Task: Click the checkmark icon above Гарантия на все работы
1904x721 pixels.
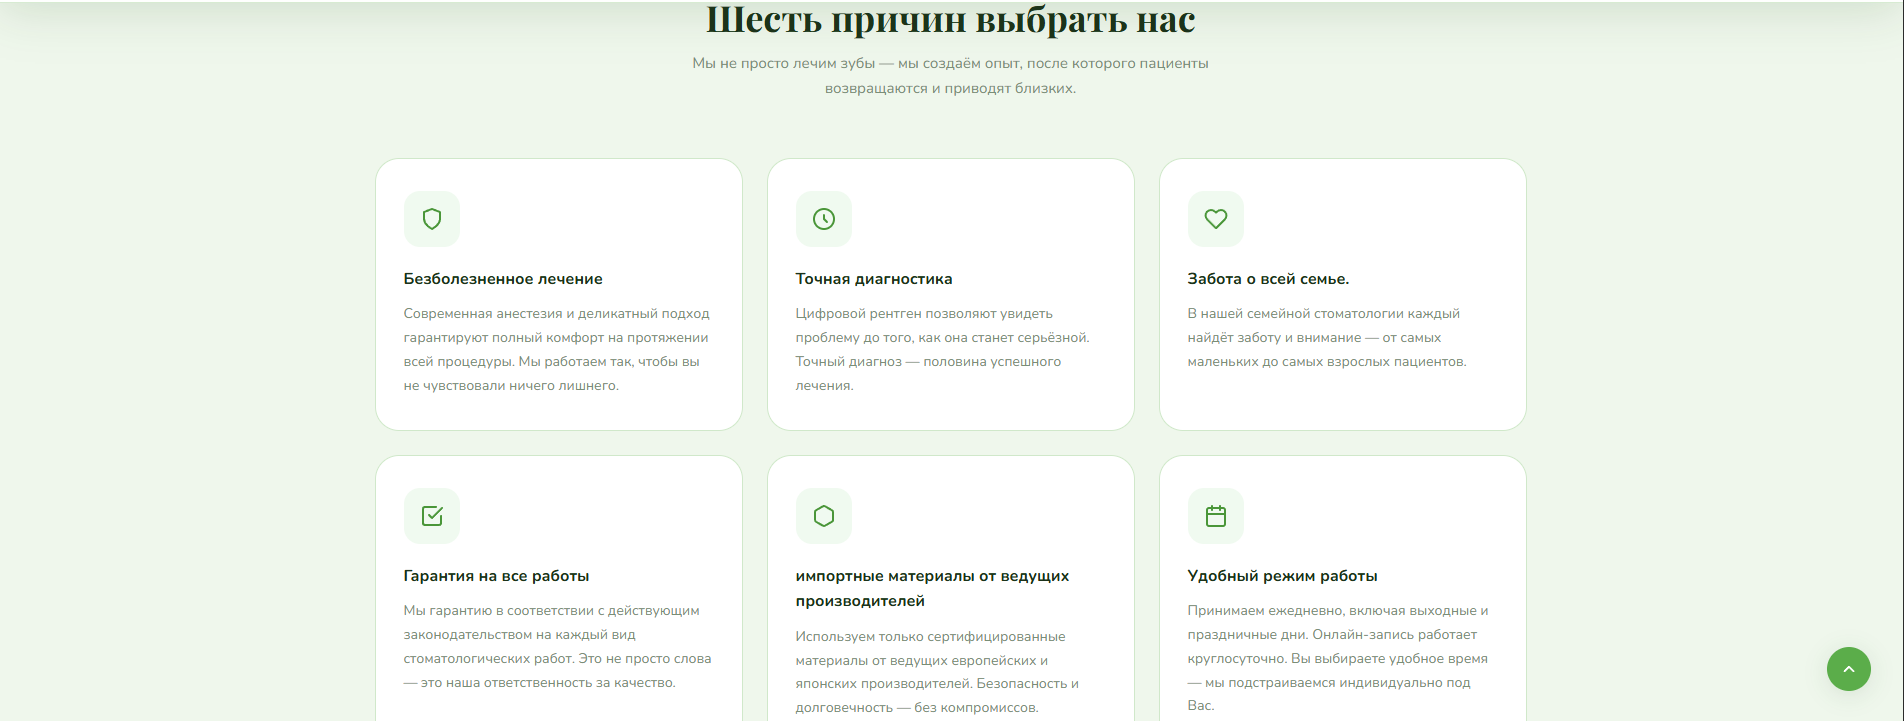Action: [x=432, y=516]
